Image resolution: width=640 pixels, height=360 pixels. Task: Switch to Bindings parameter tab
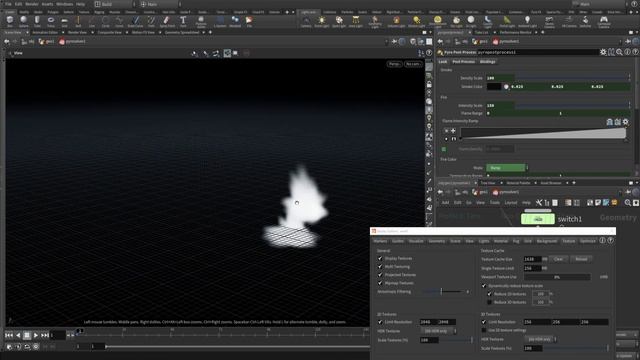(487, 62)
